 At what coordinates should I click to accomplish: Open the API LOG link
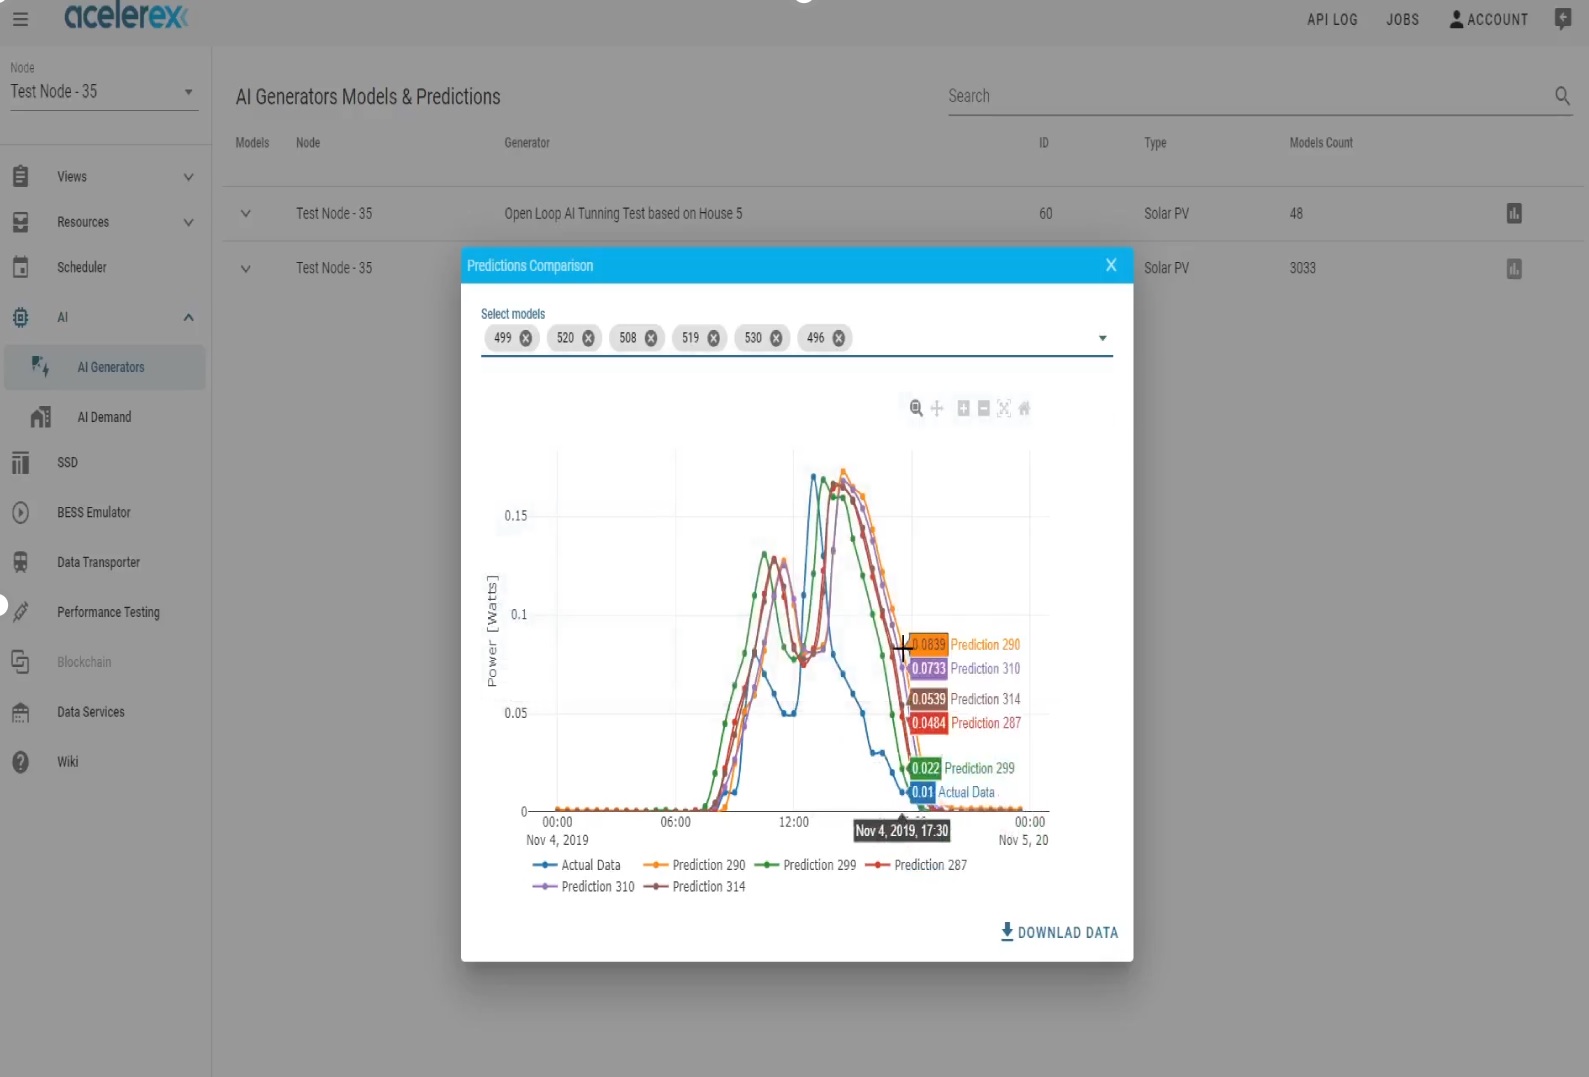click(1332, 19)
